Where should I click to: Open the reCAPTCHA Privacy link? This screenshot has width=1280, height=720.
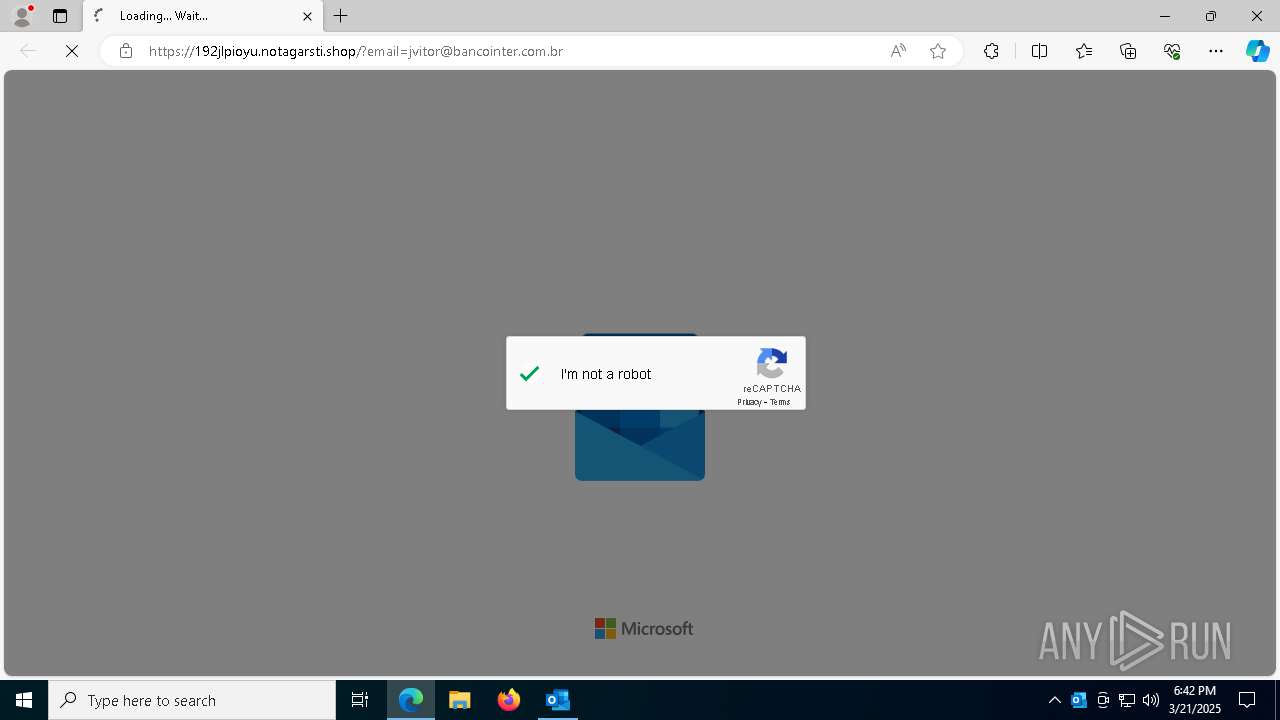(749, 402)
